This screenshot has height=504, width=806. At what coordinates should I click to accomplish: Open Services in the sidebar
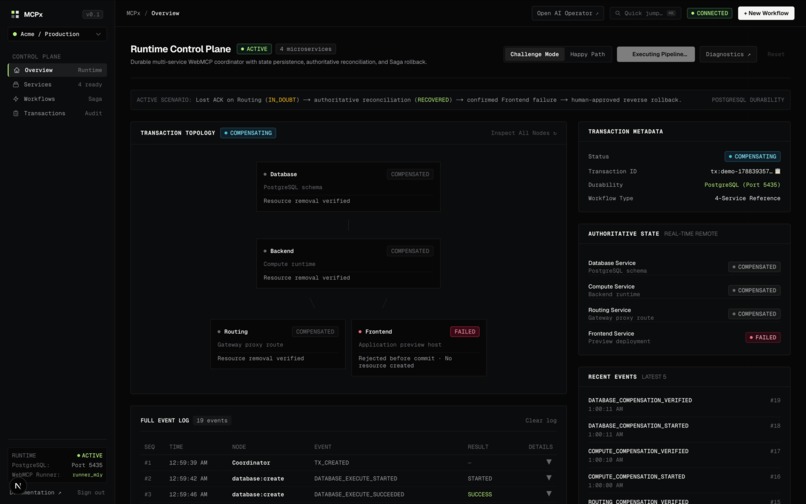57,84
